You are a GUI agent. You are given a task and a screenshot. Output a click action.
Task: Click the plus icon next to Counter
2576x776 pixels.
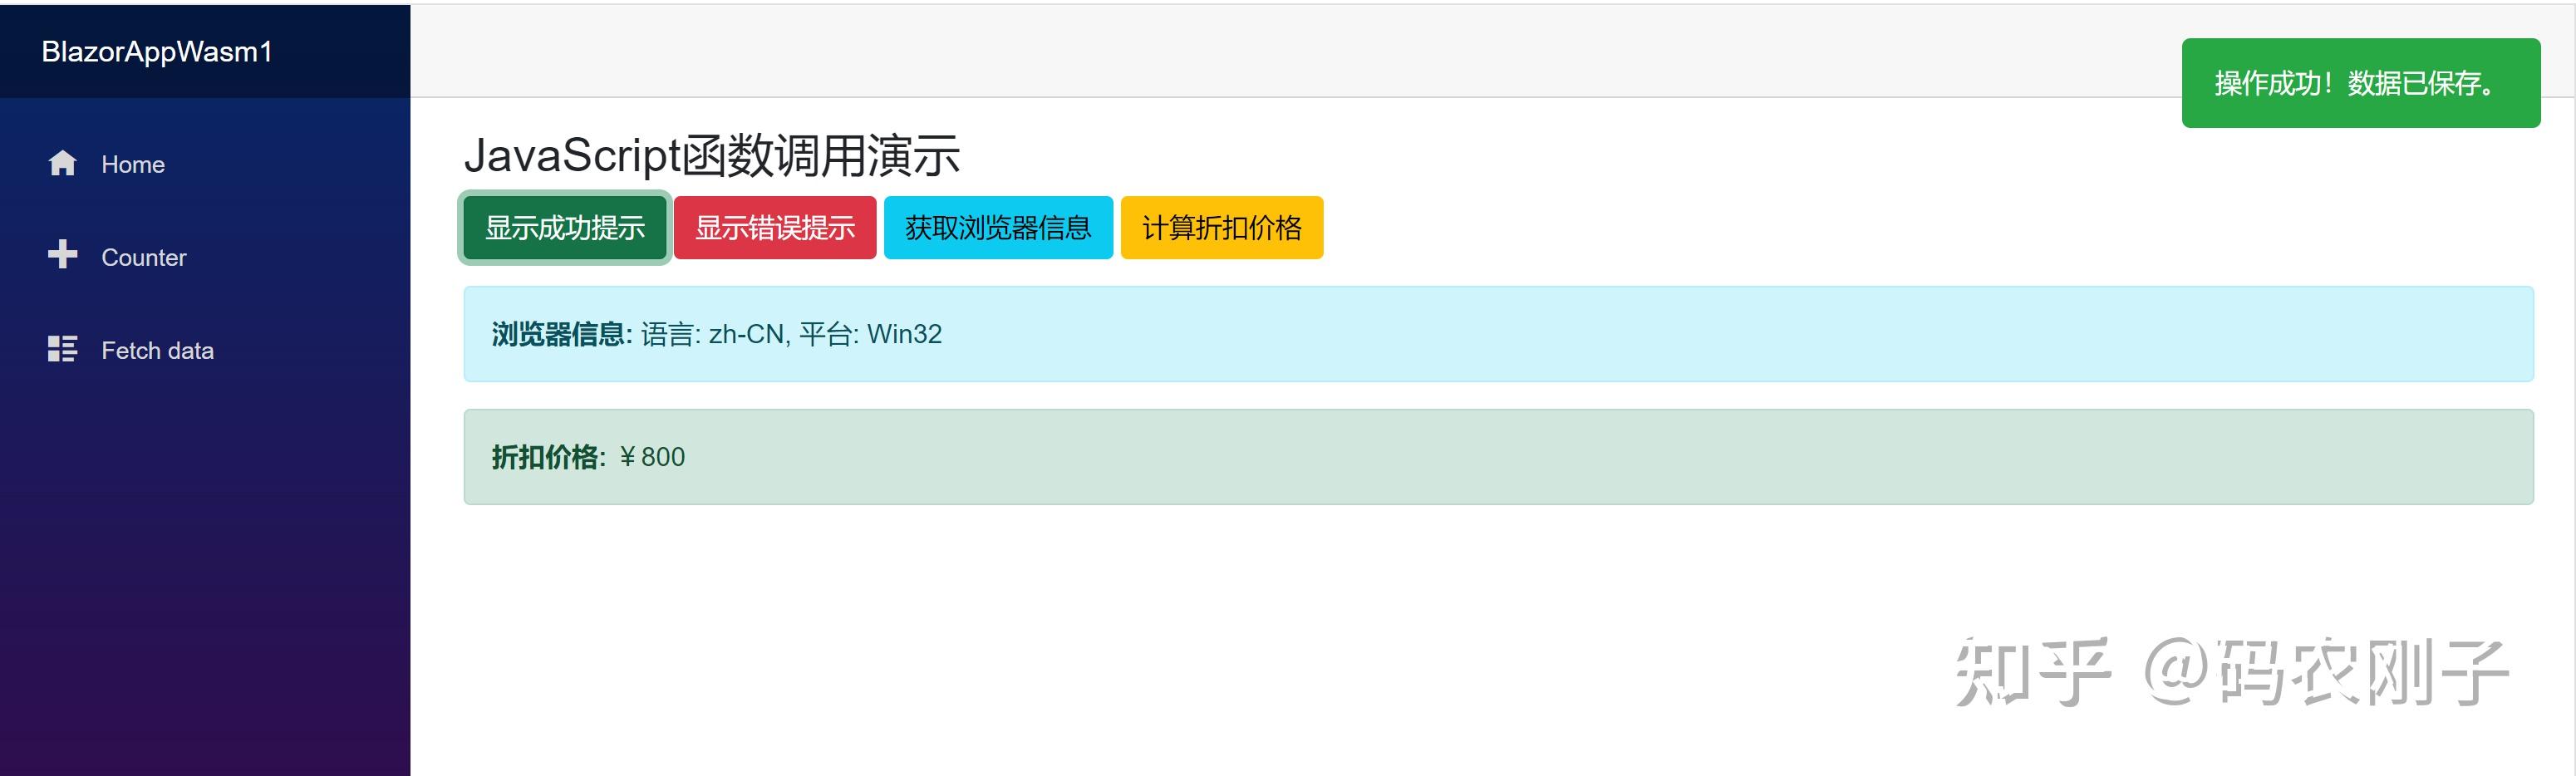[x=62, y=256]
